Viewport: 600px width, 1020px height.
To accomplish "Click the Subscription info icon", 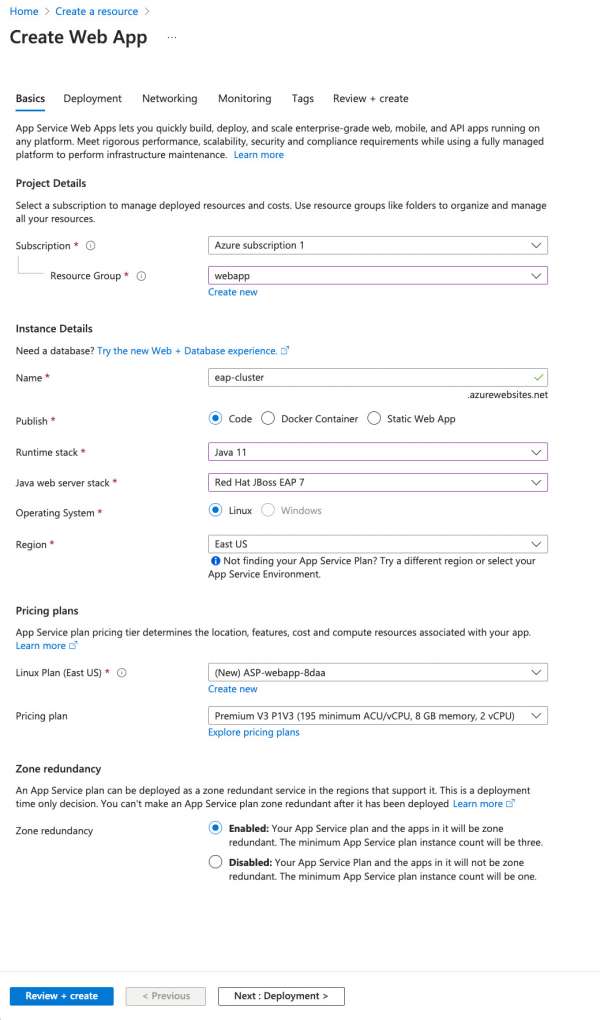I will point(91,246).
